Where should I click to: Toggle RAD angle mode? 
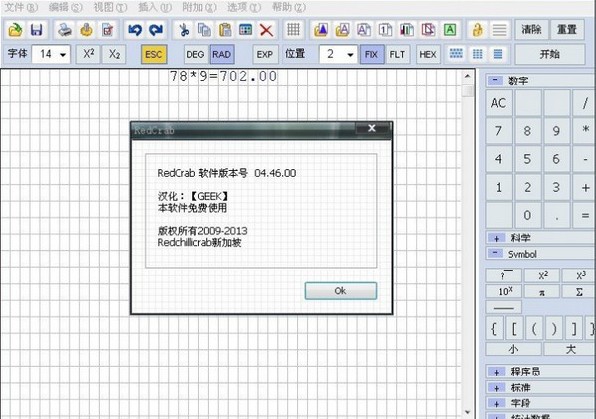(x=222, y=54)
